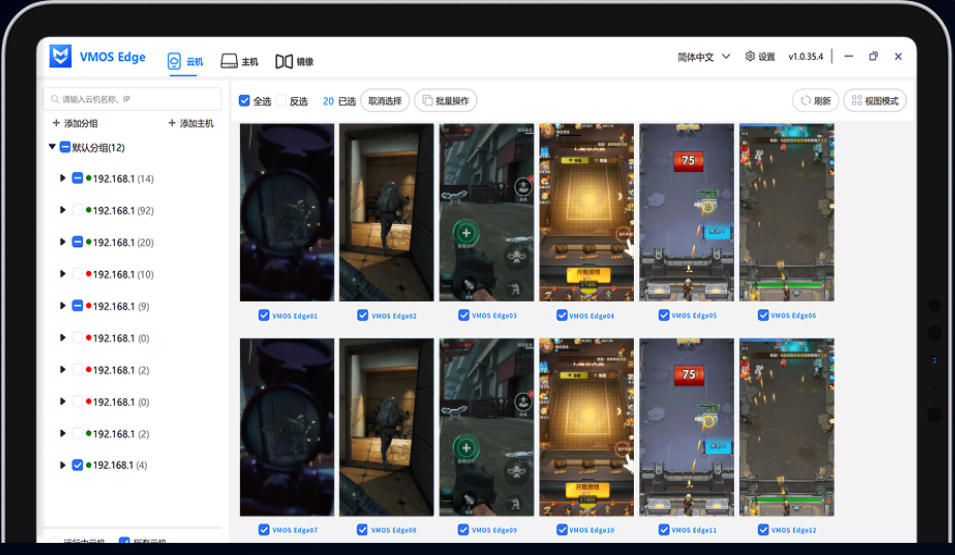The image size is (955, 555).
Task: Expand host 192.168.1 (0) with red status, first one
Action: click(62, 338)
